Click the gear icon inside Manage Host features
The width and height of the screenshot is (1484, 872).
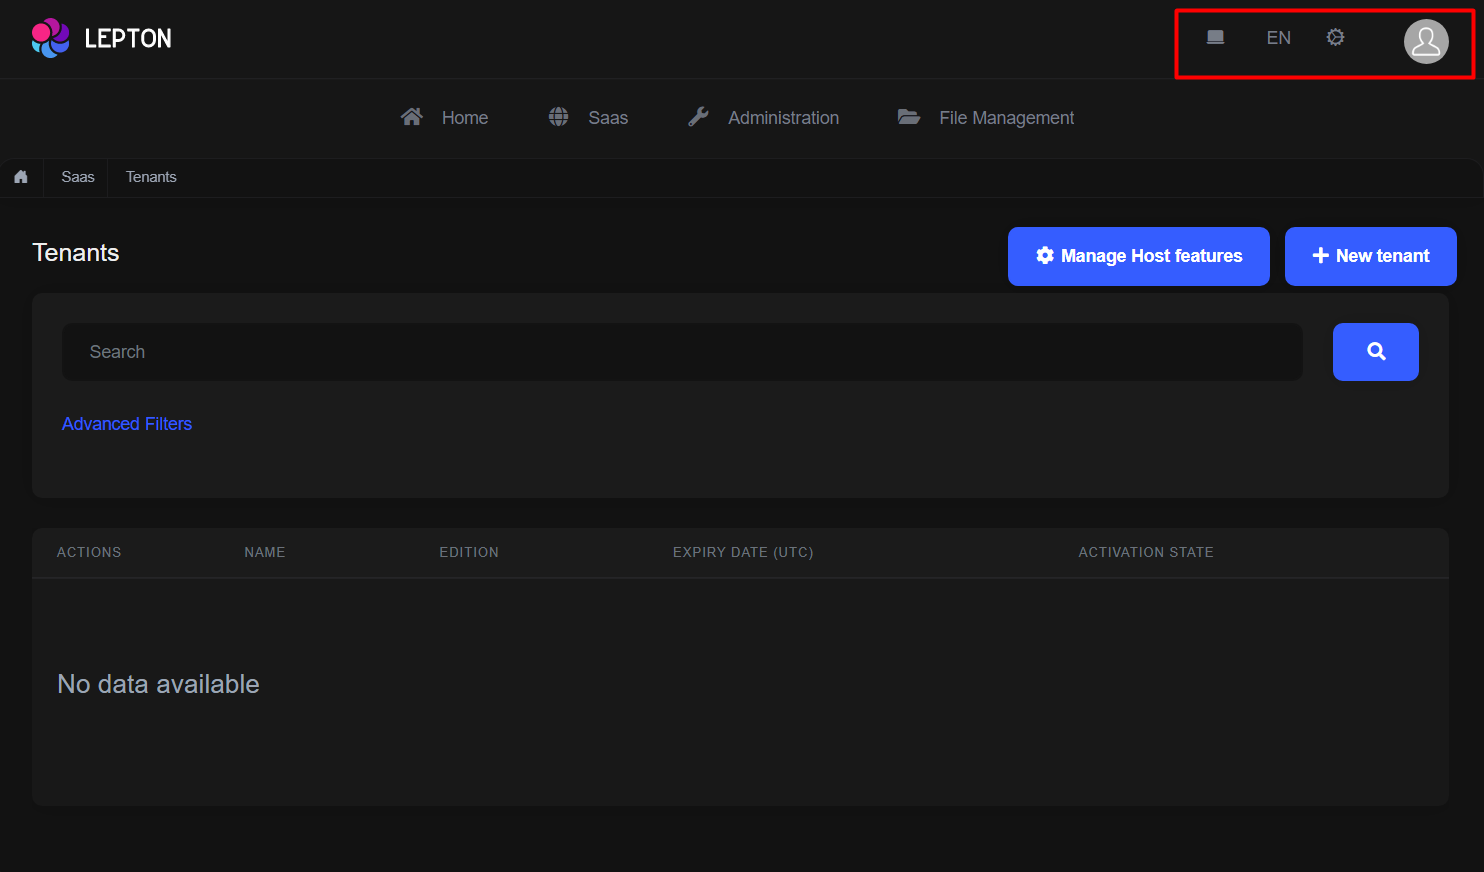1045,255
